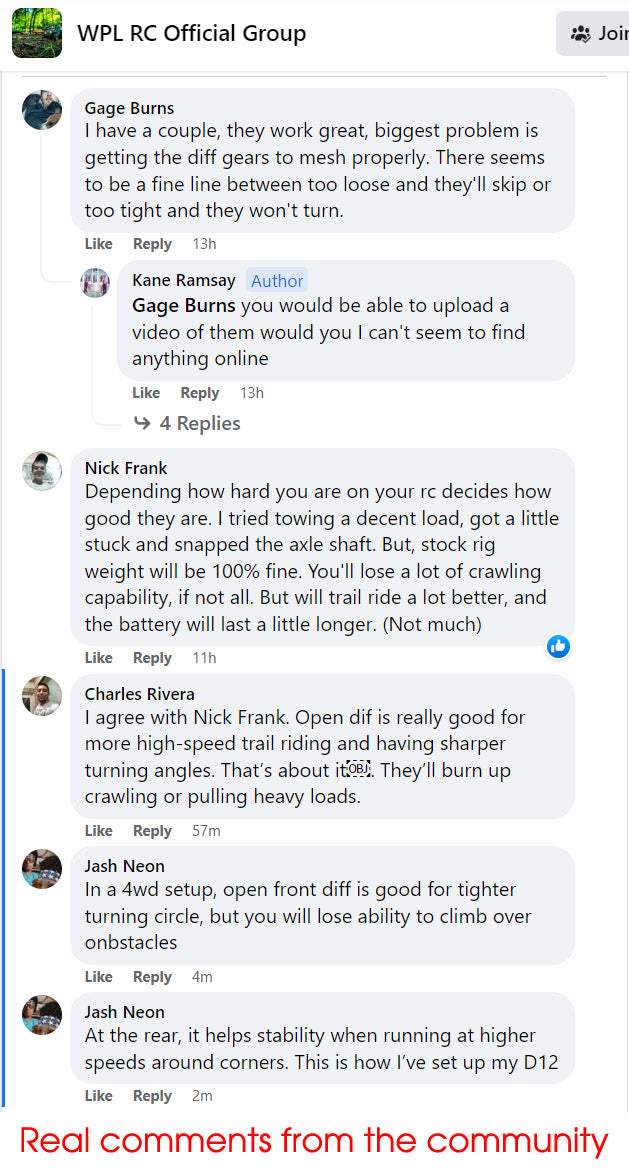Click the WPL RC Official Group avatar
The height and width of the screenshot is (1168, 629).
coord(37,33)
